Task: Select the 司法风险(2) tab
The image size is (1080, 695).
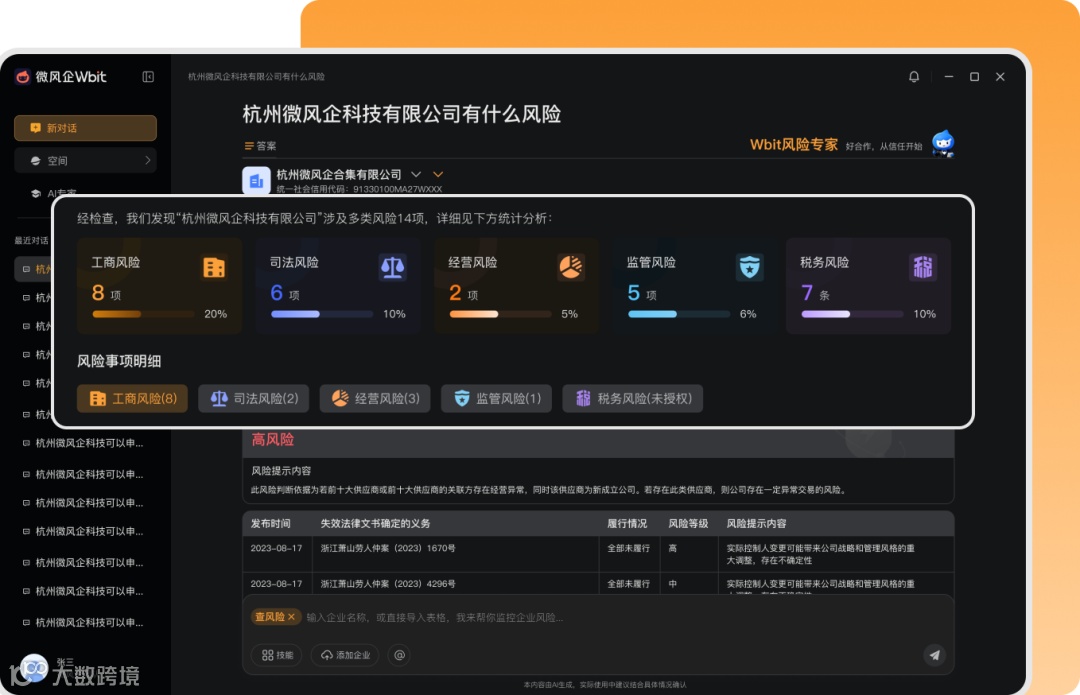Action: tap(253, 398)
